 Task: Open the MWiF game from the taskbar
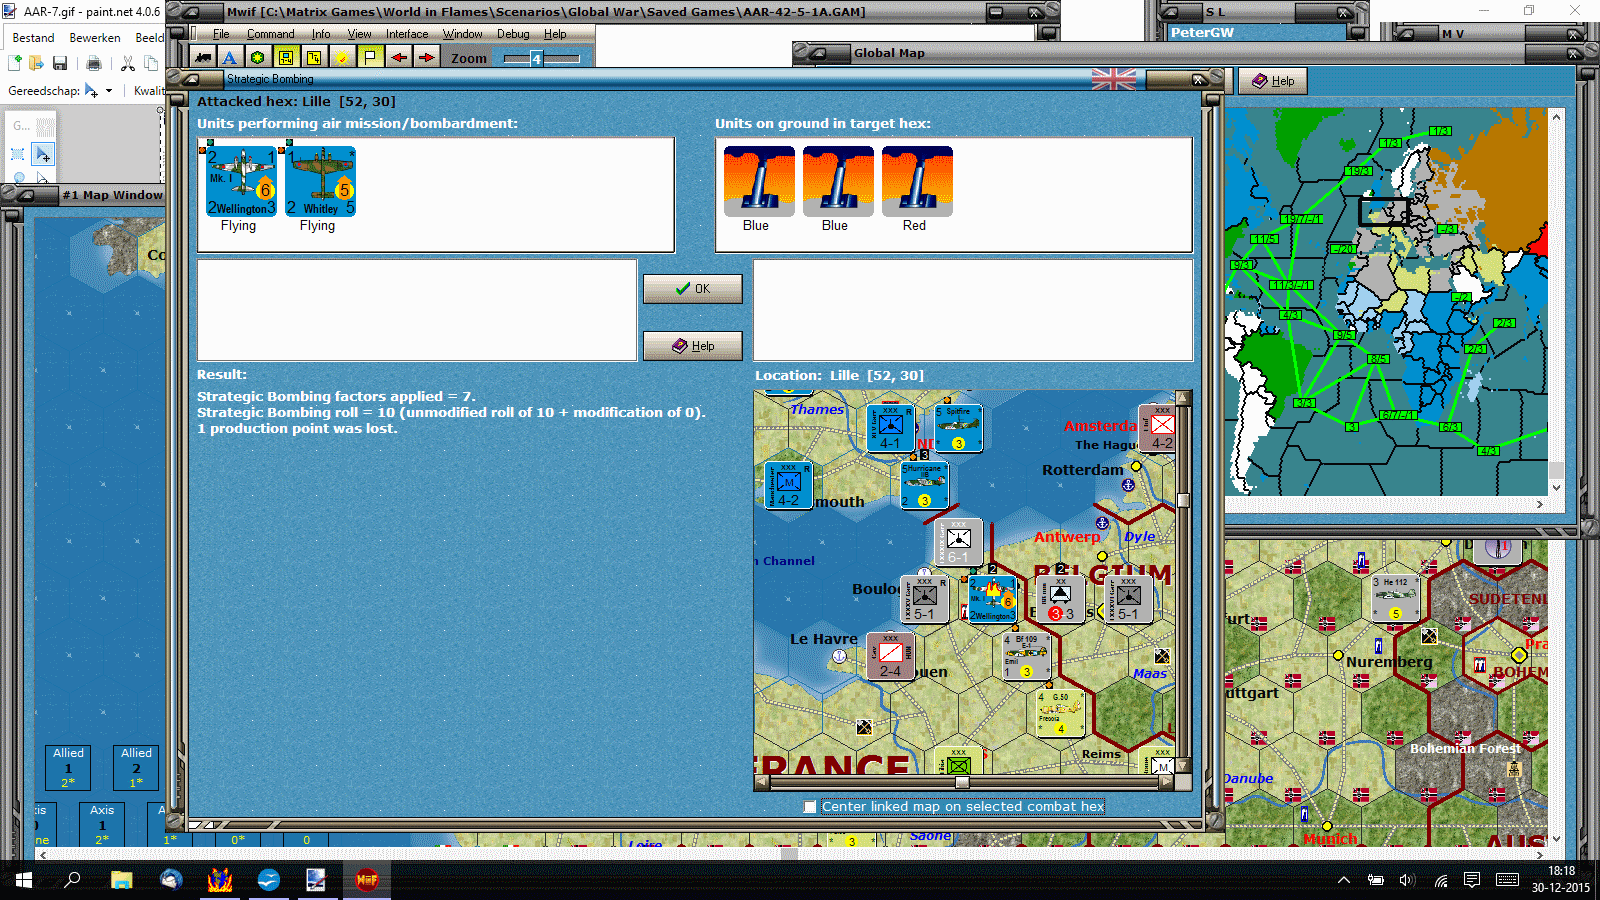[366, 880]
